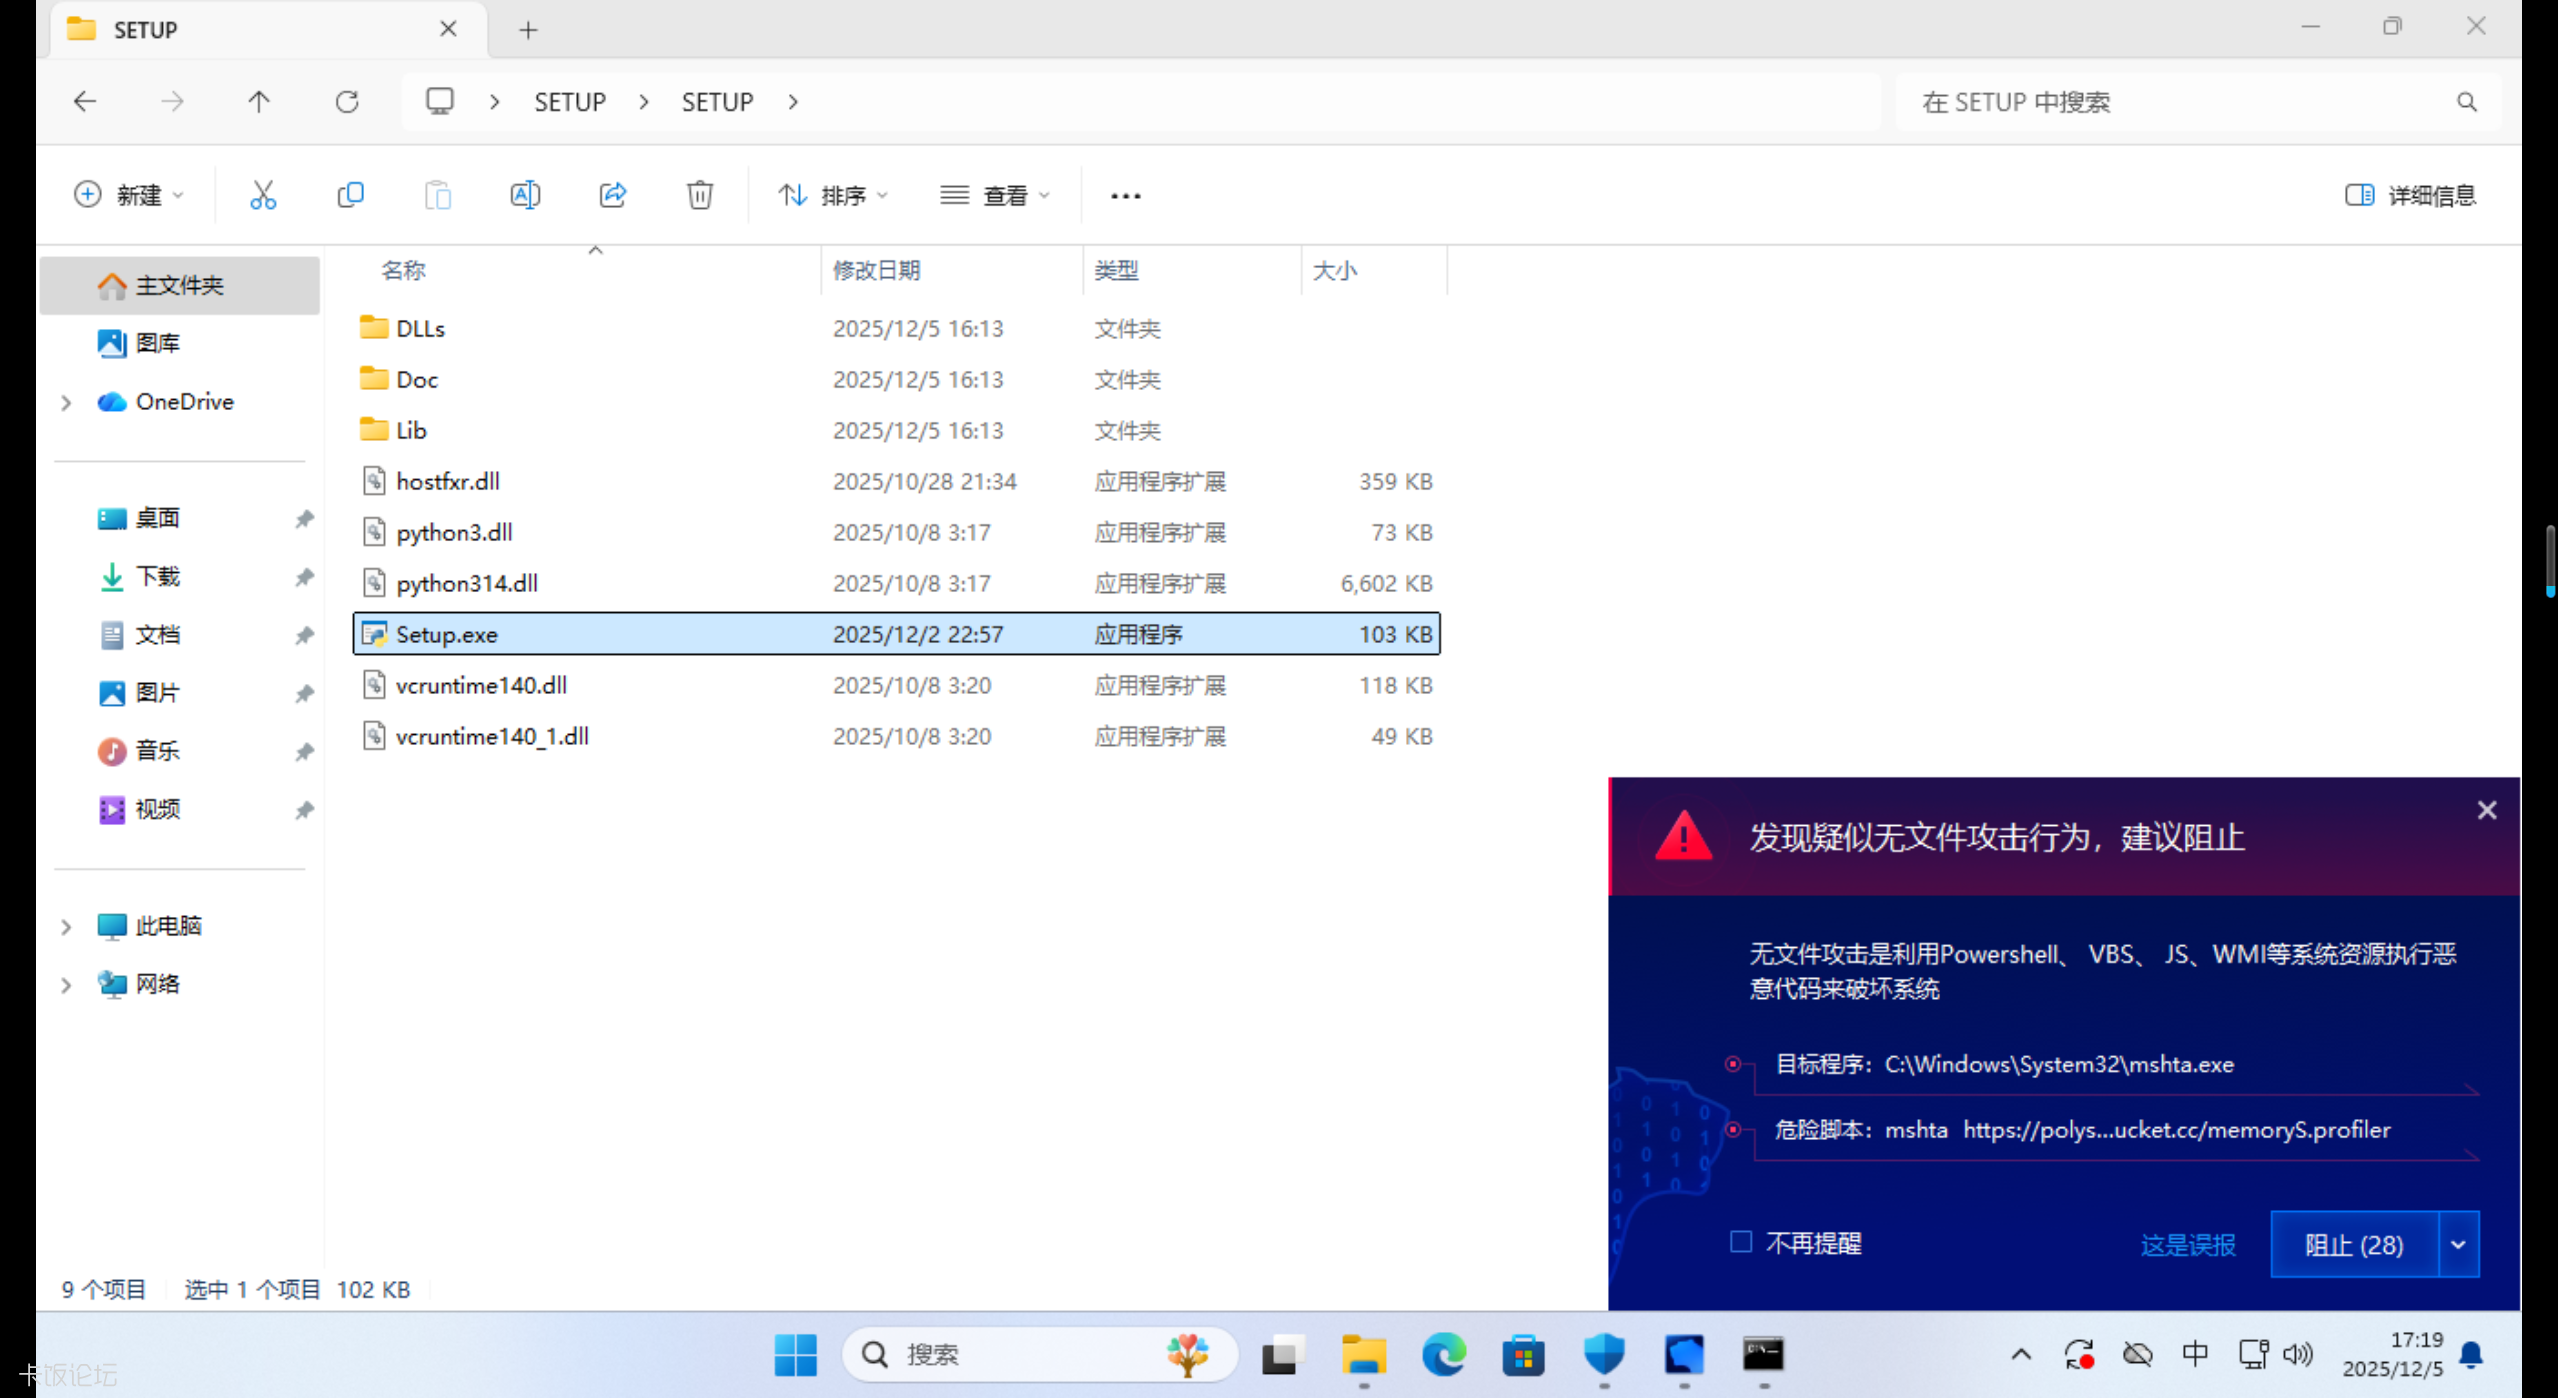Open the 排序 sort dropdown
Screen dimensions: 2558x1398
pyautogui.click(x=833, y=195)
